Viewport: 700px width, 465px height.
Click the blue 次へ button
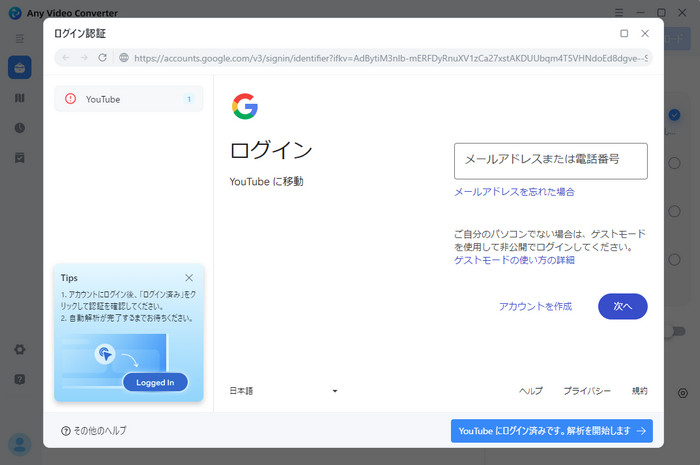622,306
